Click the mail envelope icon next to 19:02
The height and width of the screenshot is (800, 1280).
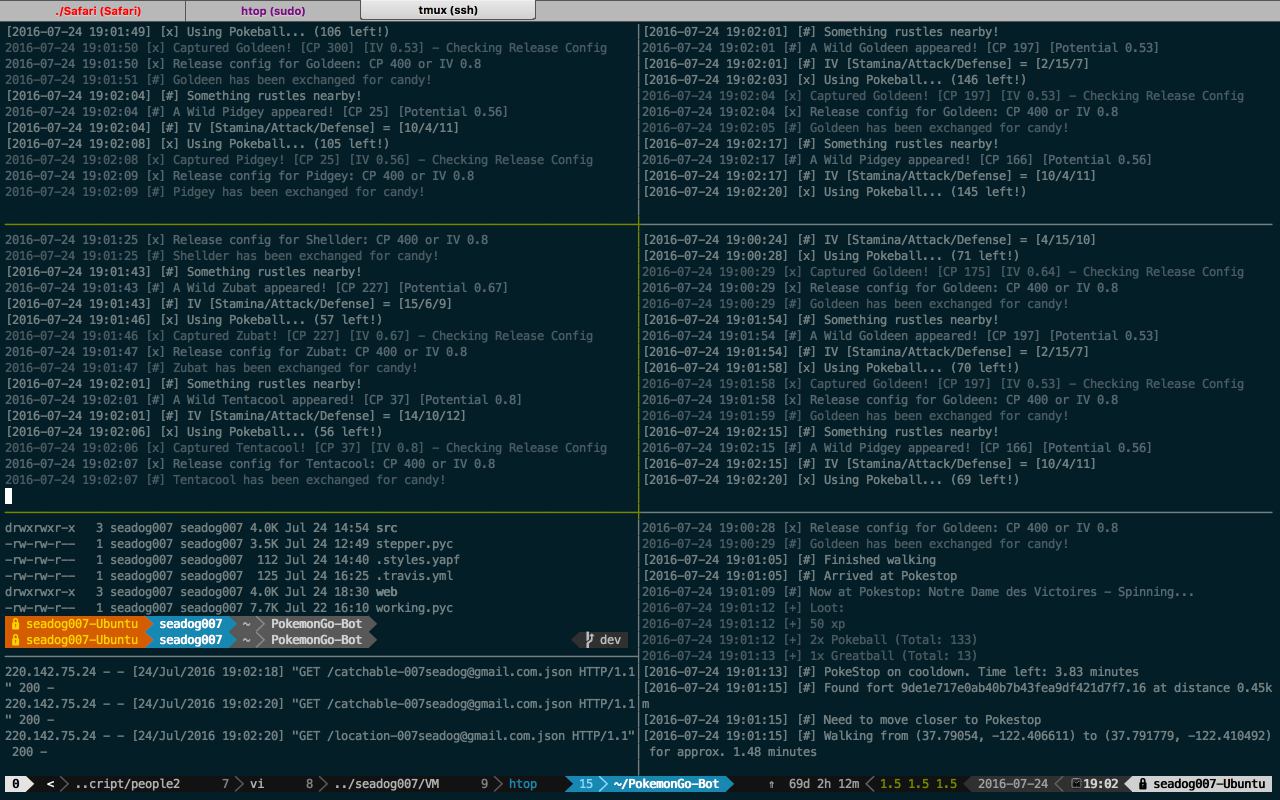[1075, 784]
